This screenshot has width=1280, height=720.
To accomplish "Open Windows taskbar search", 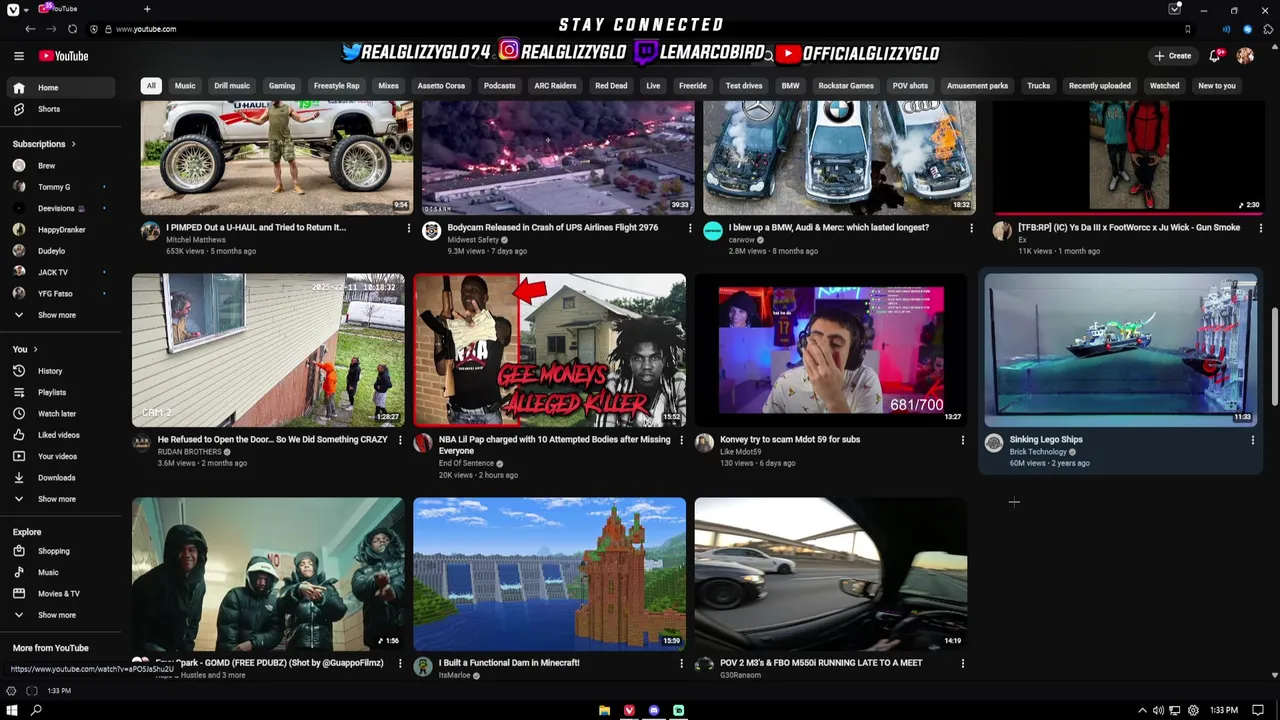I will (x=36, y=710).
